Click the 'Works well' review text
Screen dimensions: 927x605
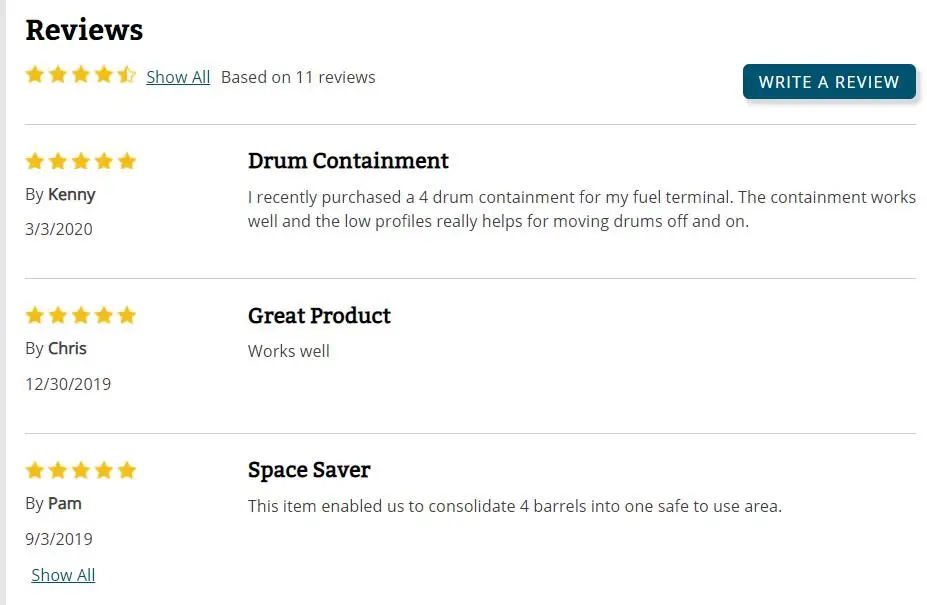pyautogui.click(x=289, y=351)
